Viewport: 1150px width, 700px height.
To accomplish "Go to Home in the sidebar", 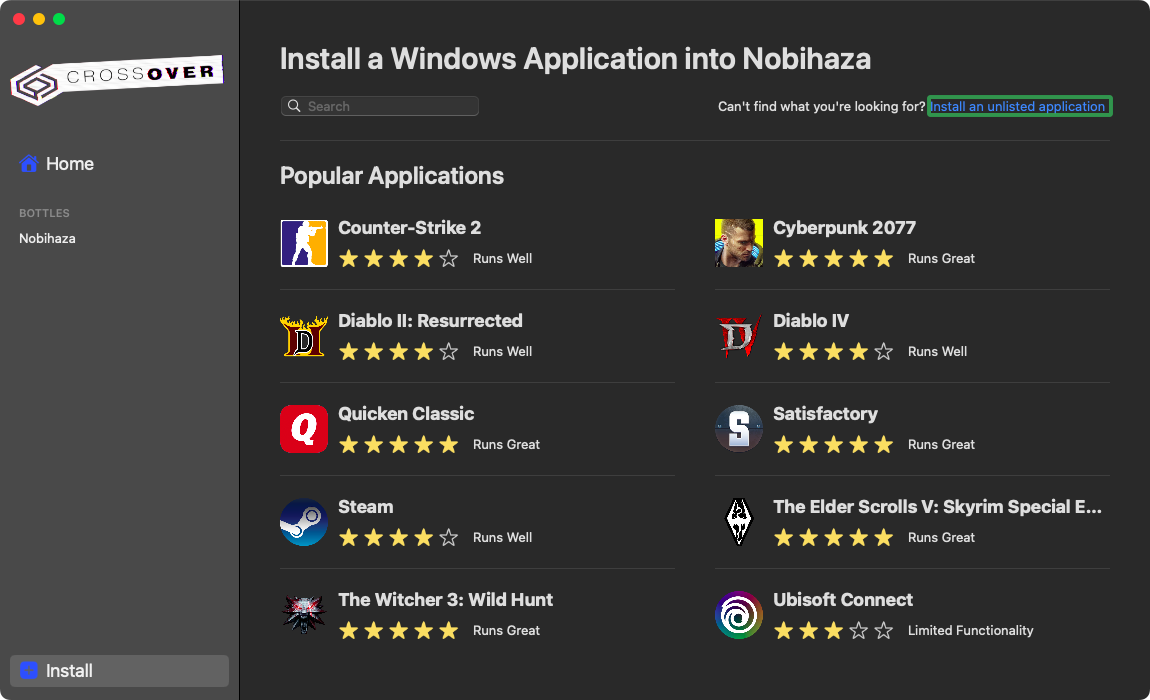I will [69, 164].
